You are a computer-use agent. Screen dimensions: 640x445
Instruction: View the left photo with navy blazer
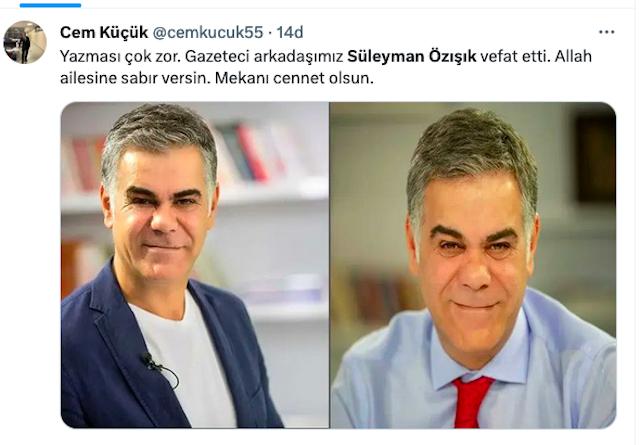coord(195,265)
